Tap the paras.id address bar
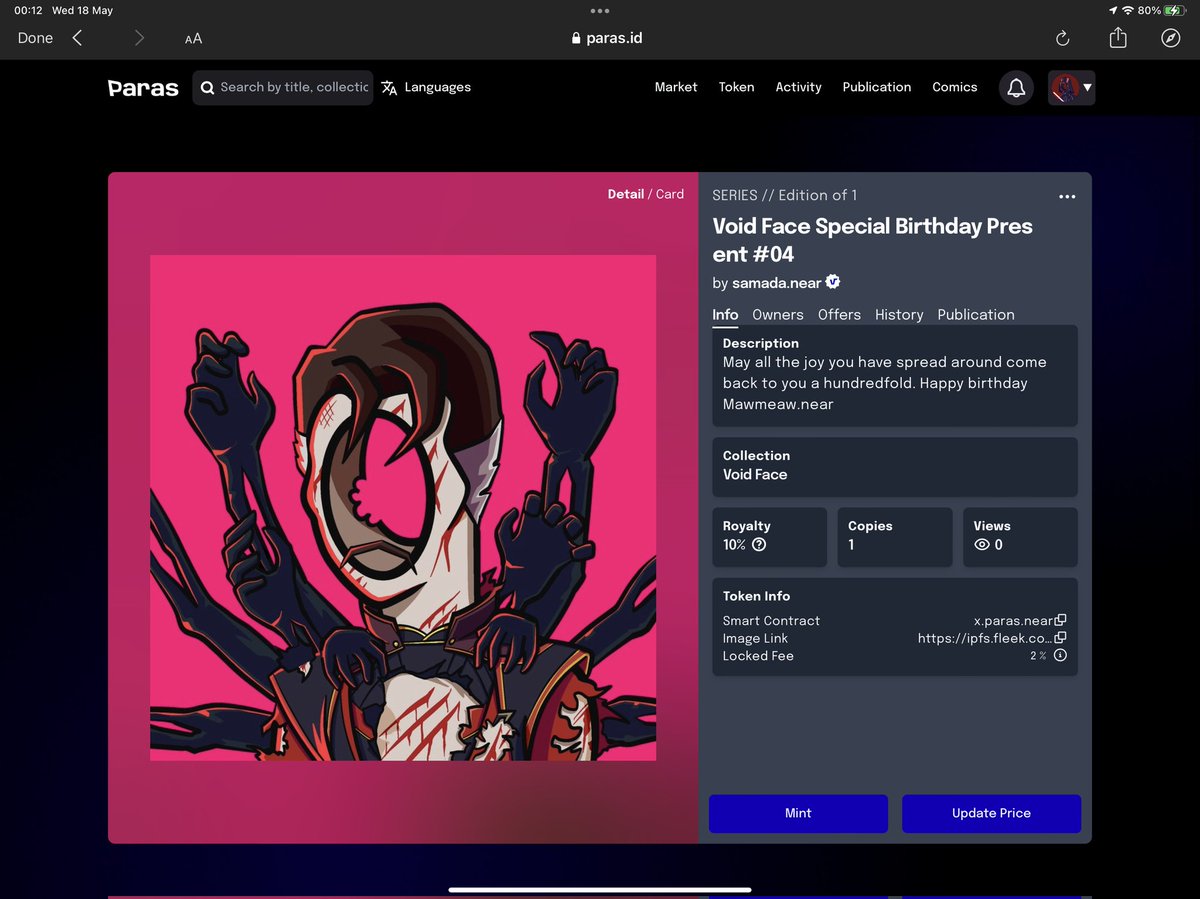The height and width of the screenshot is (899, 1200). 606,38
